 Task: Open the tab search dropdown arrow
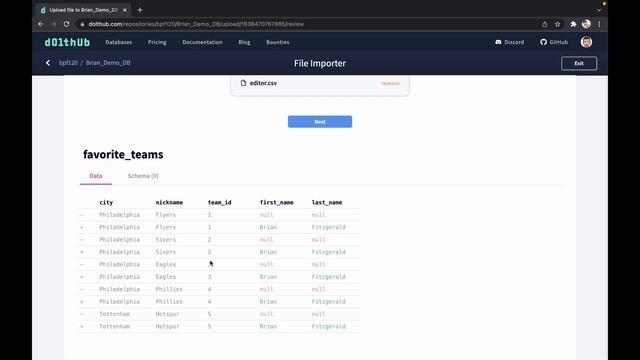pos(599,10)
